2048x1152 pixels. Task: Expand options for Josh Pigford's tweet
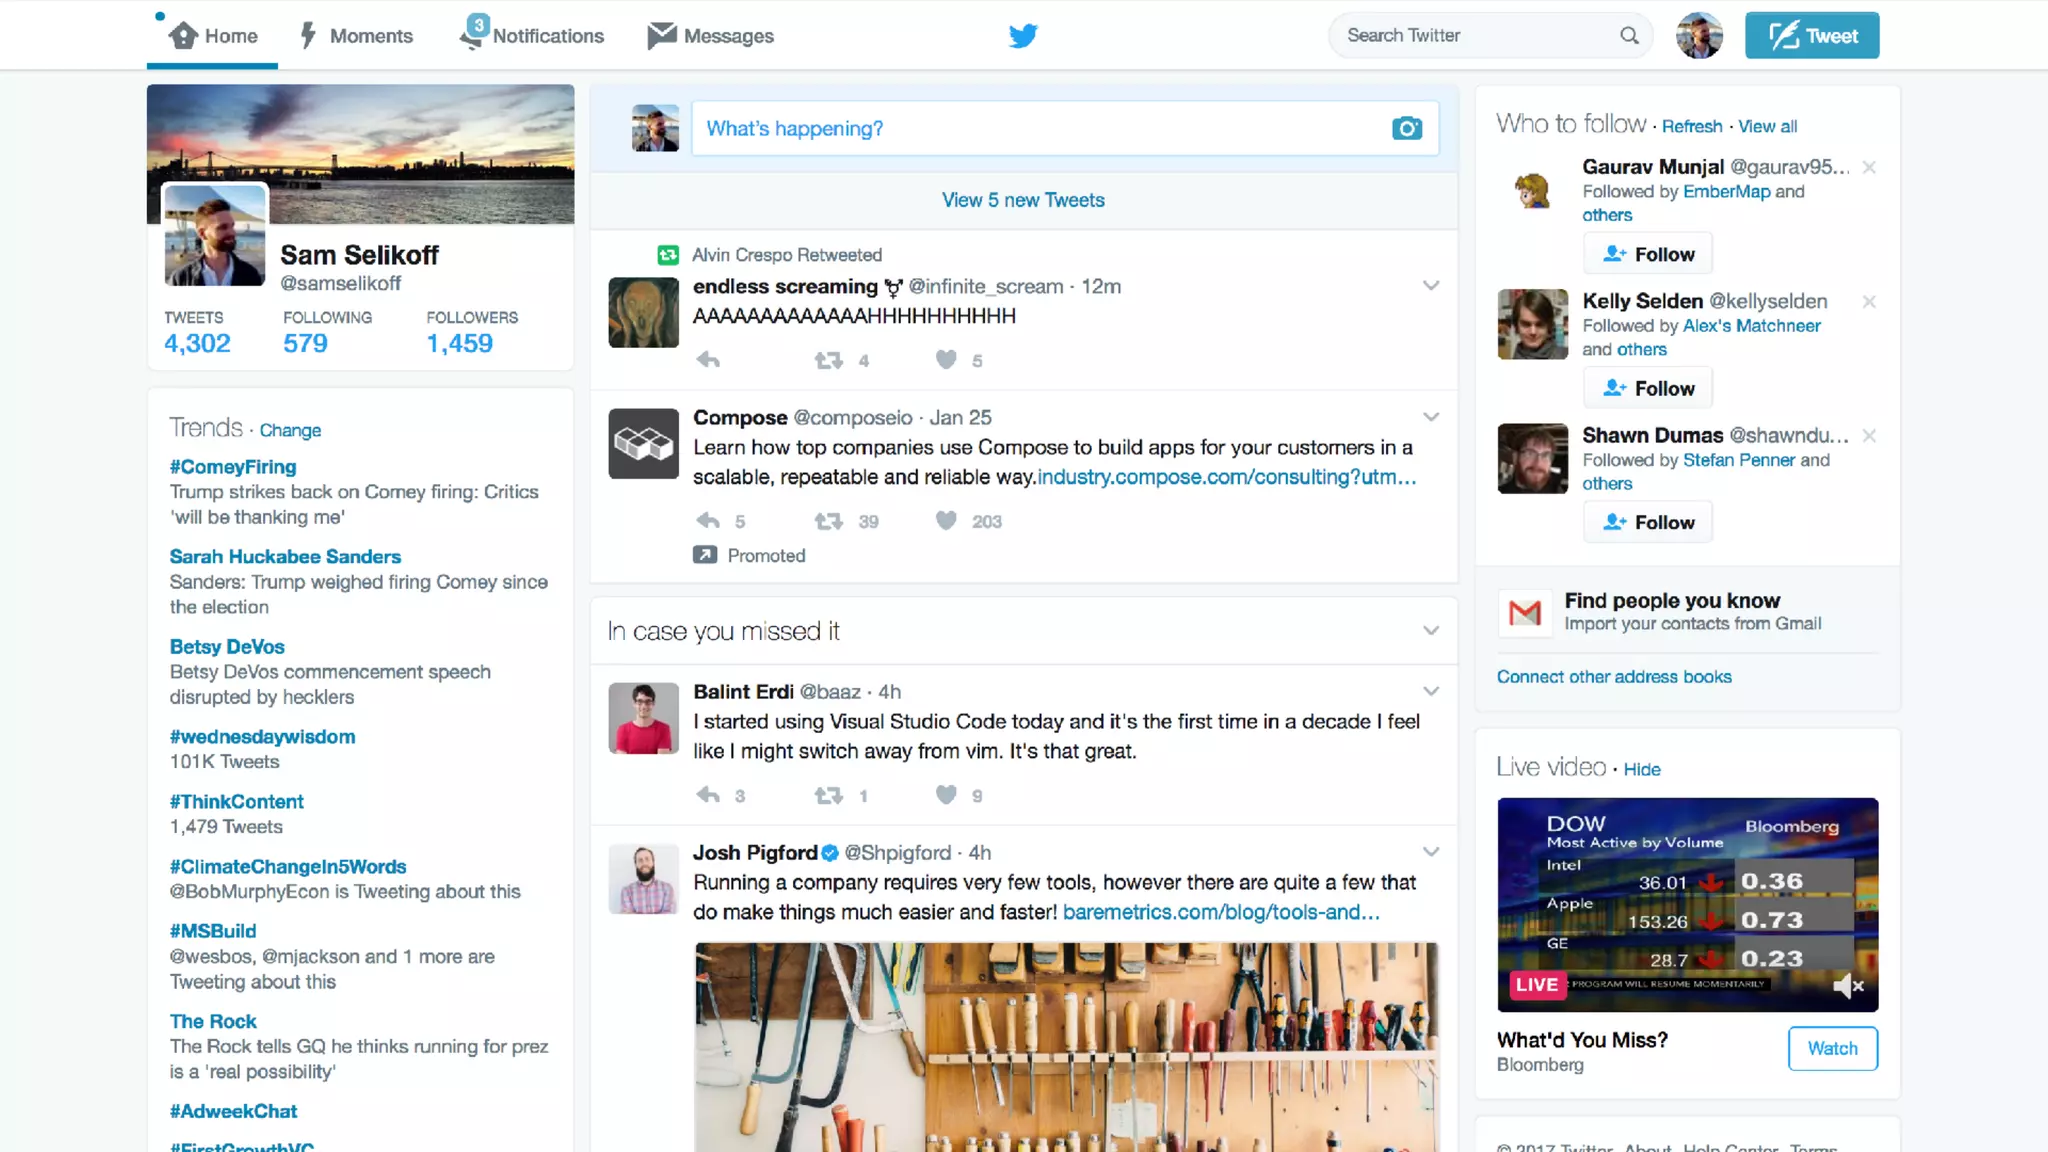tap(1431, 852)
